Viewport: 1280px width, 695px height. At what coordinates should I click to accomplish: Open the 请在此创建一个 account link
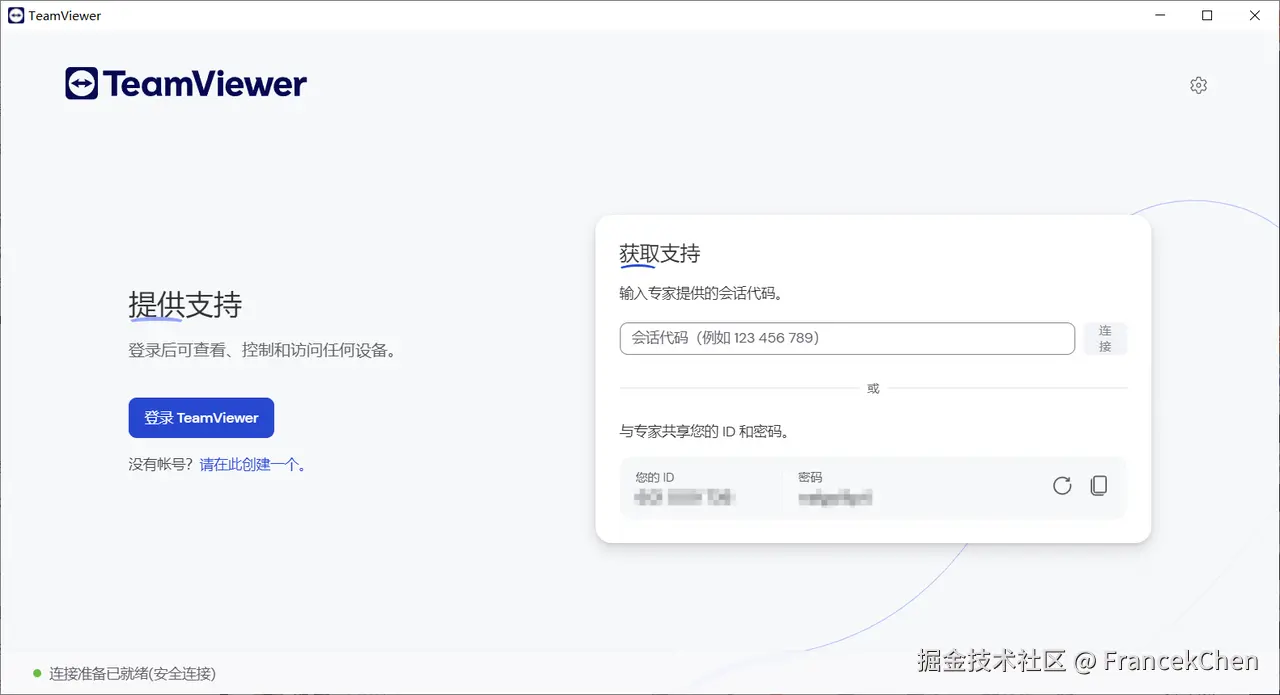[x=253, y=465]
